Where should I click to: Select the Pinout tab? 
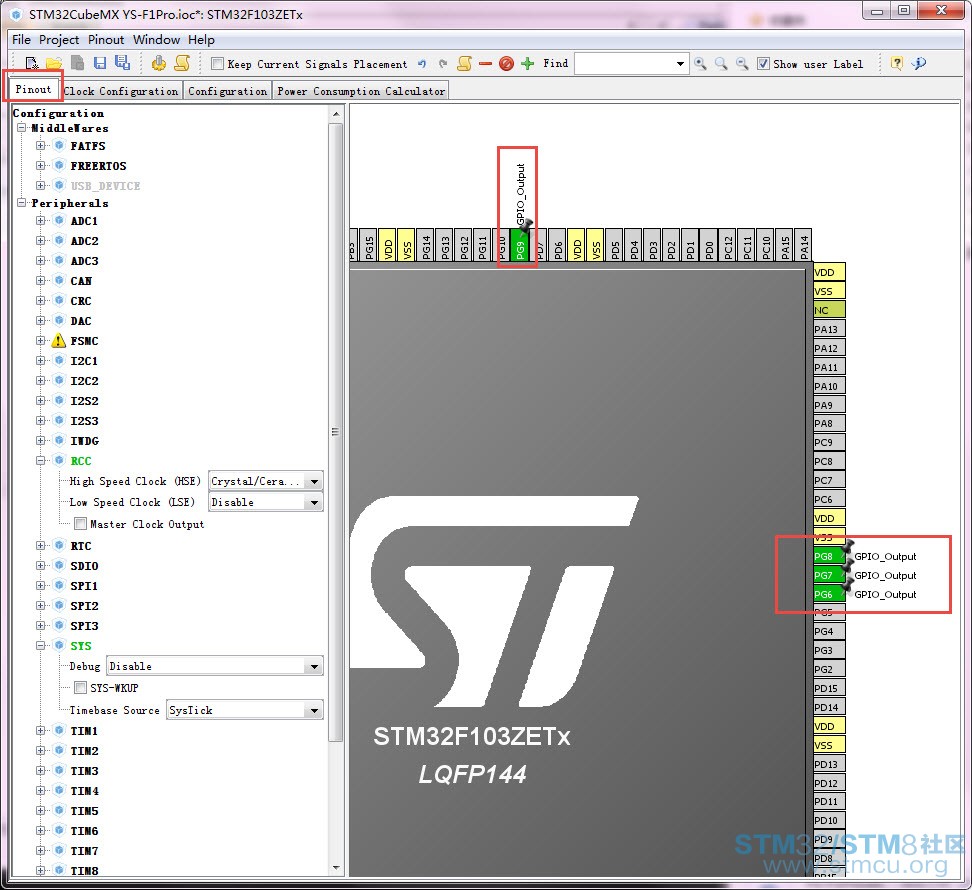[33, 89]
